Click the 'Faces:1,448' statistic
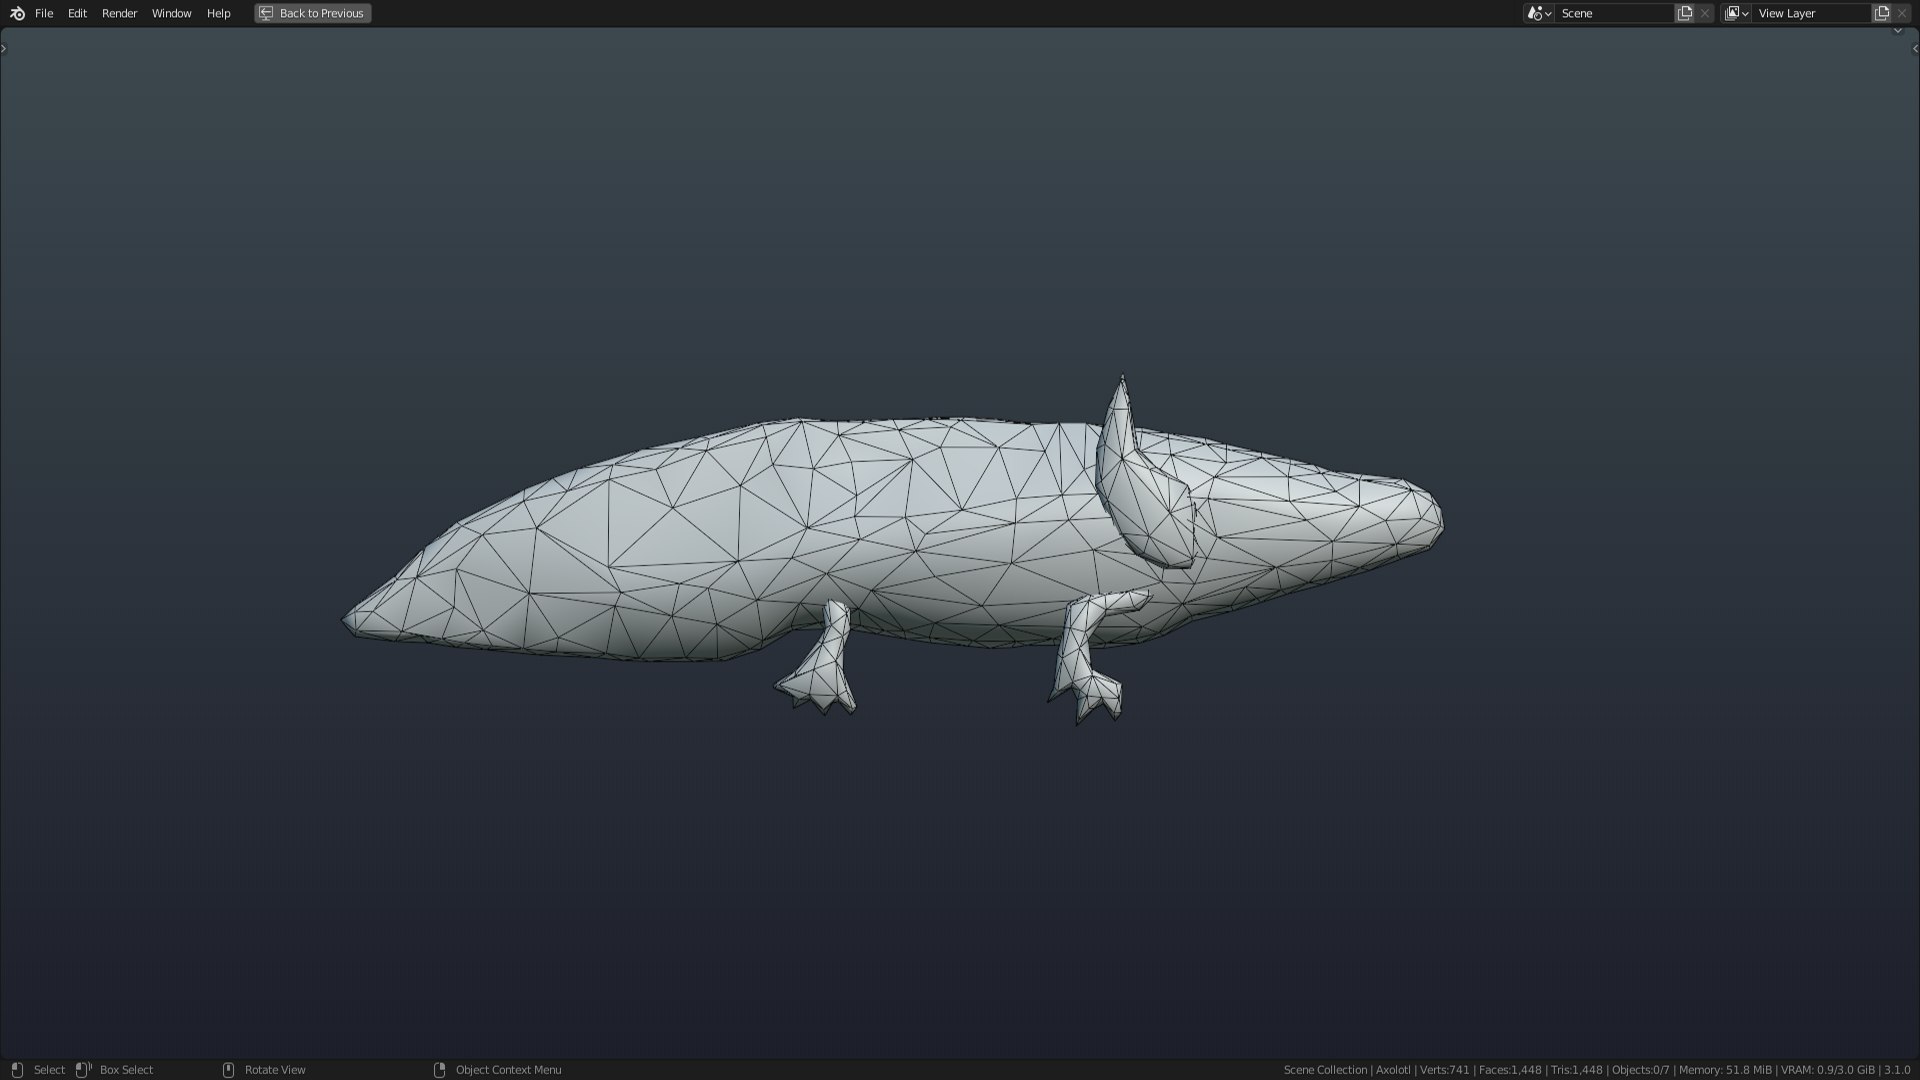The width and height of the screenshot is (1920, 1080). coord(1510,1070)
